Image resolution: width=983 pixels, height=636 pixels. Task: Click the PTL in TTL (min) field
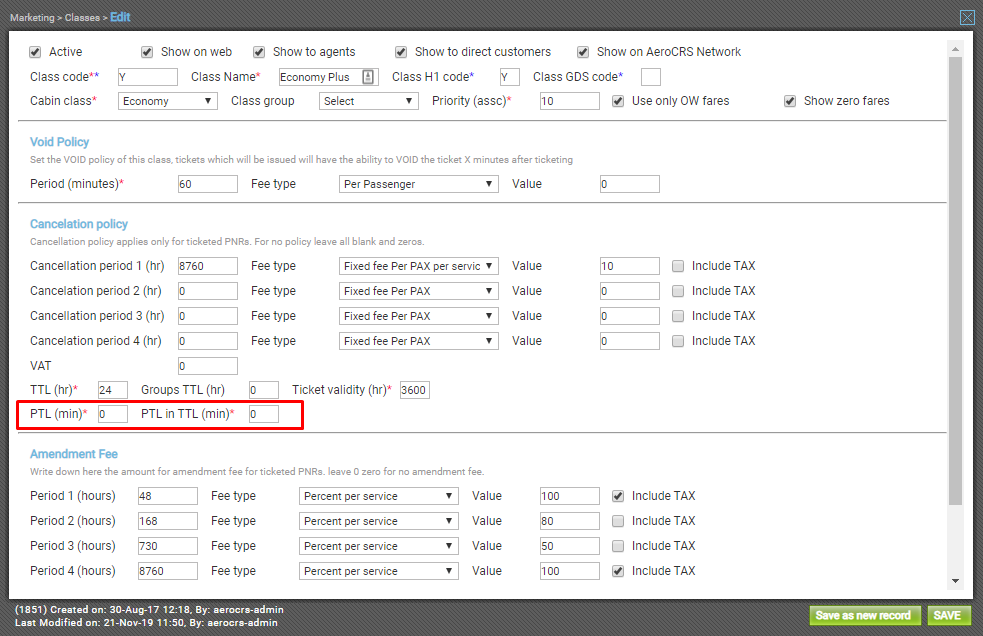click(263, 414)
